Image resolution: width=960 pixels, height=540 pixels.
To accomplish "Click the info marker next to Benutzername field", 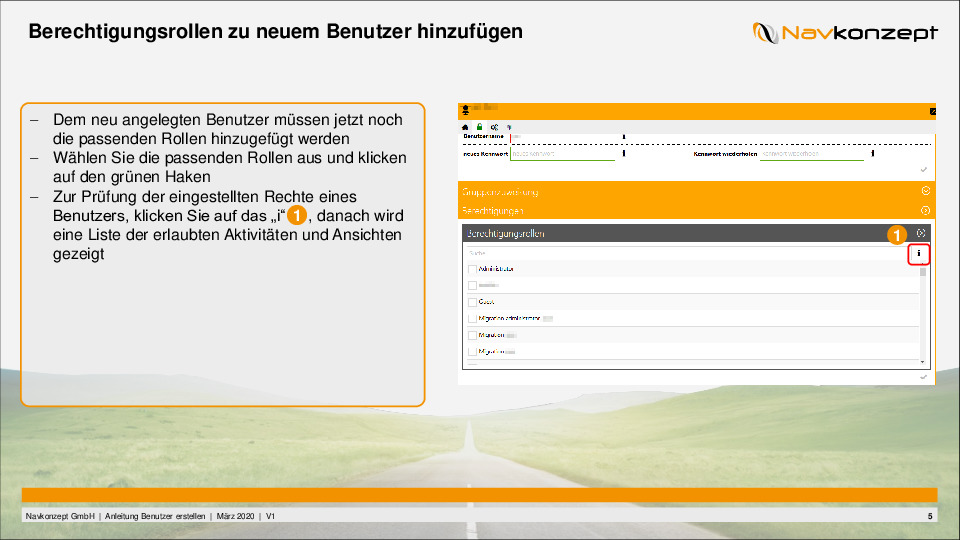I will [x=624, y=137].
